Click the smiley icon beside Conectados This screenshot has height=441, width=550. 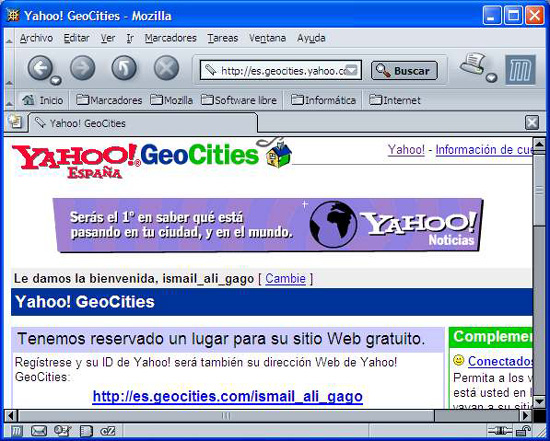click(x=458, y=360)
